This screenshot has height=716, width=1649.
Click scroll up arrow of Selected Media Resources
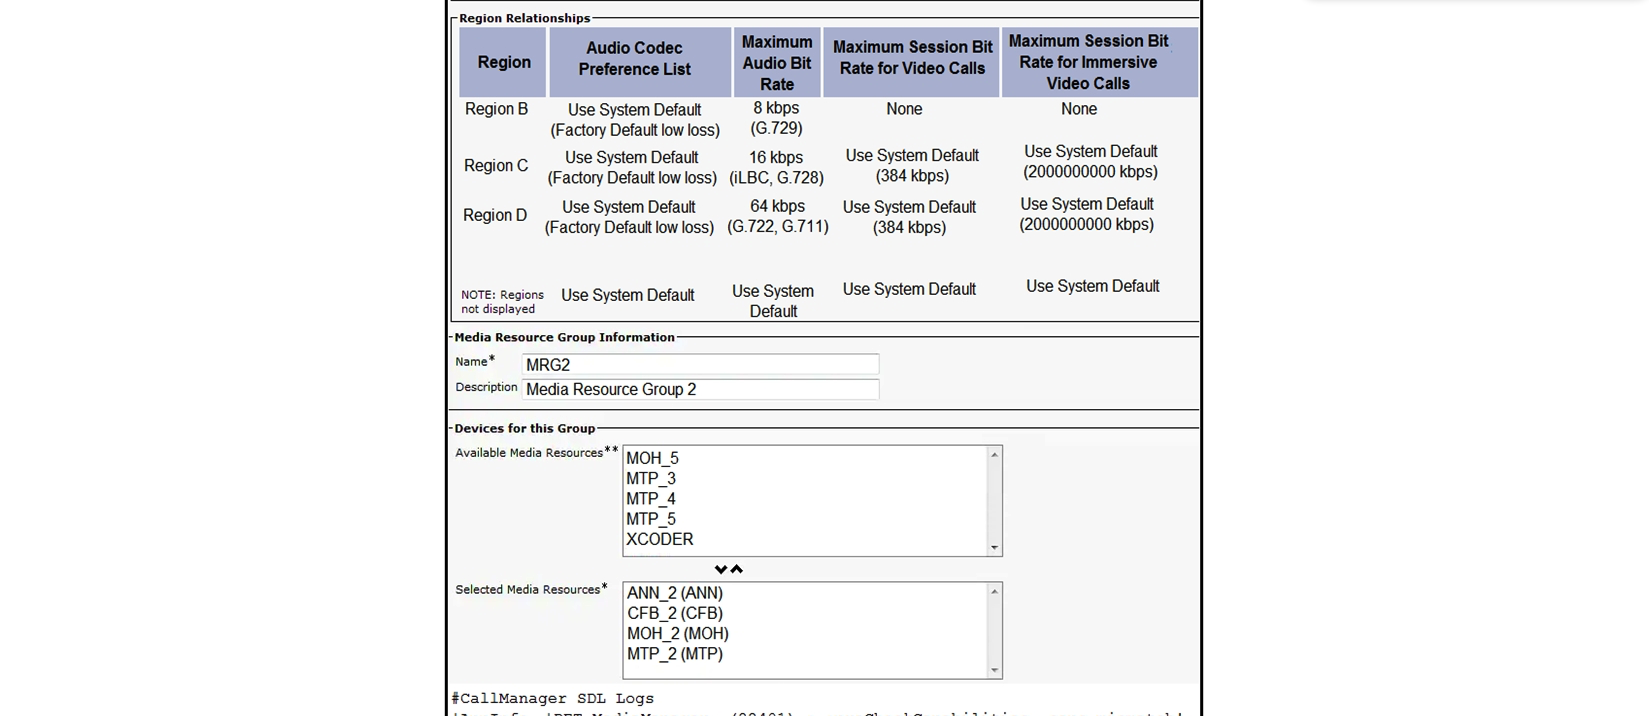coord(994,592)
